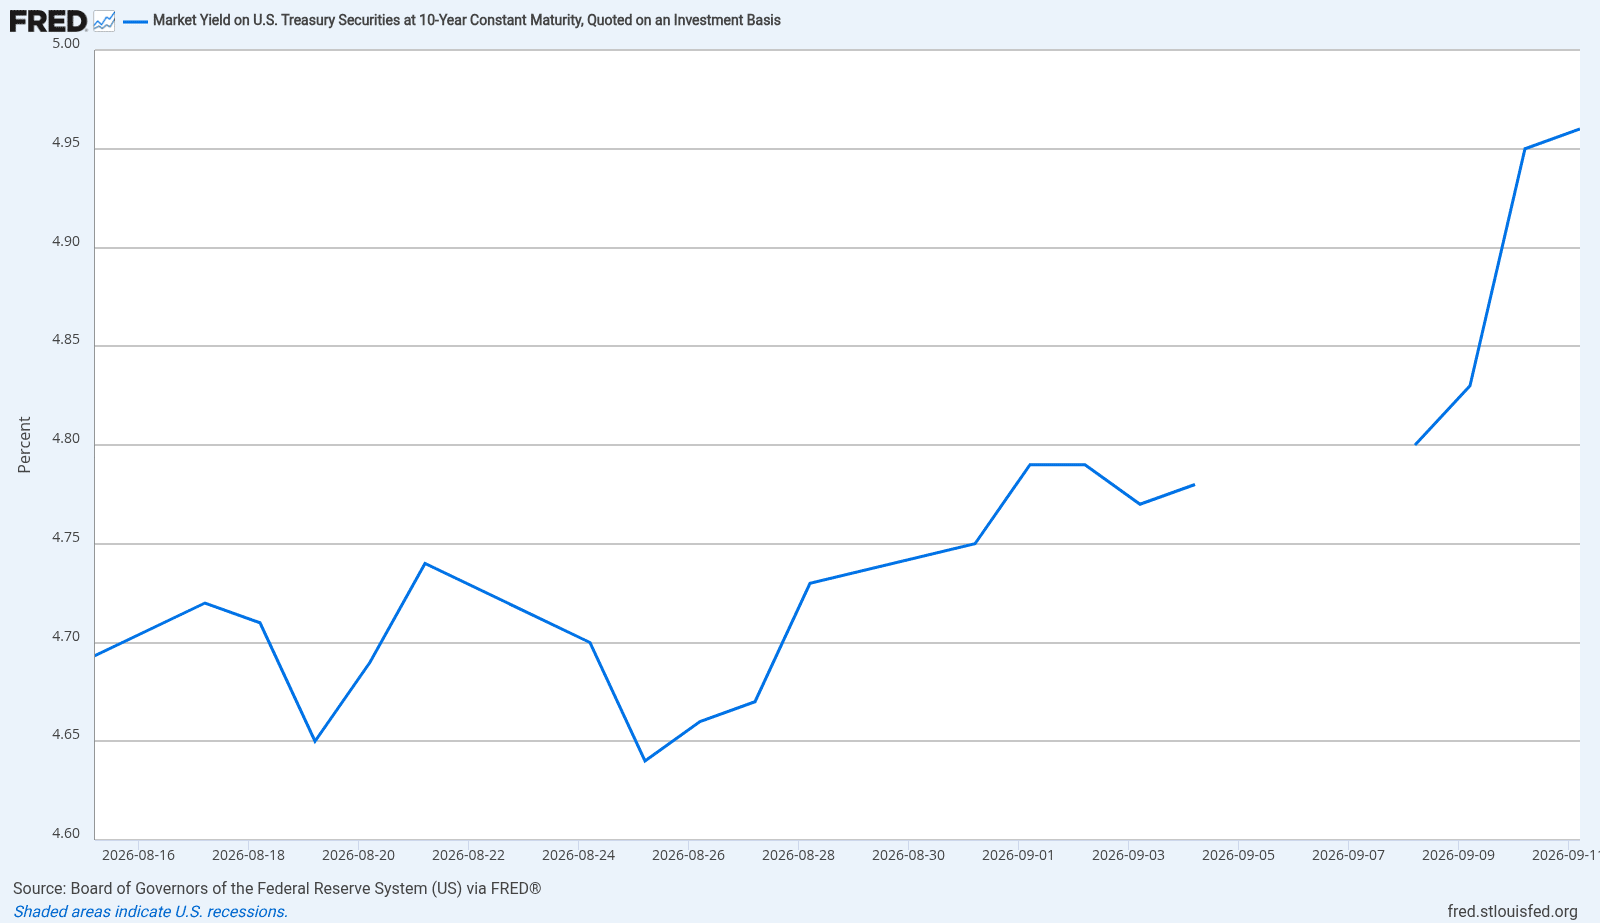
Task: Click the 4.80 y-axis value
Action: click(66, 438)
